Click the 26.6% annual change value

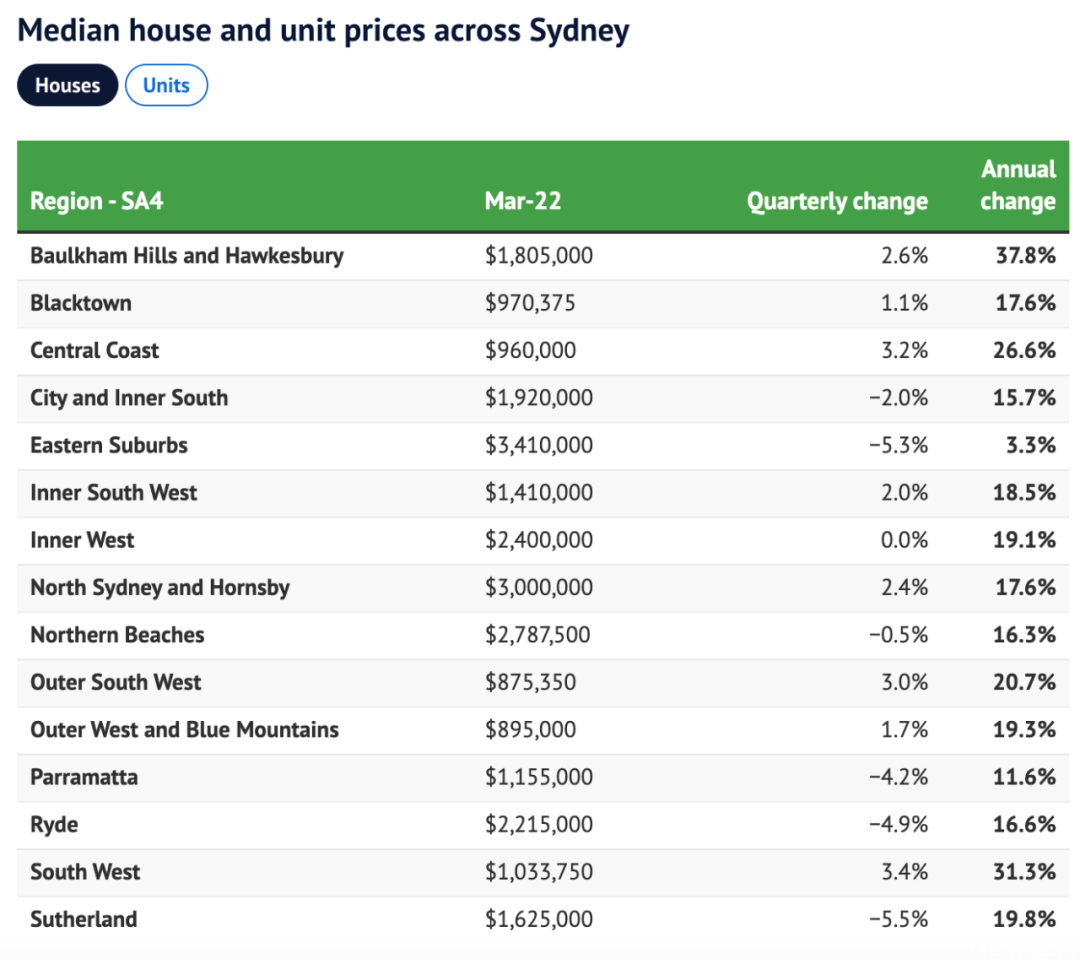[1024, 351]
